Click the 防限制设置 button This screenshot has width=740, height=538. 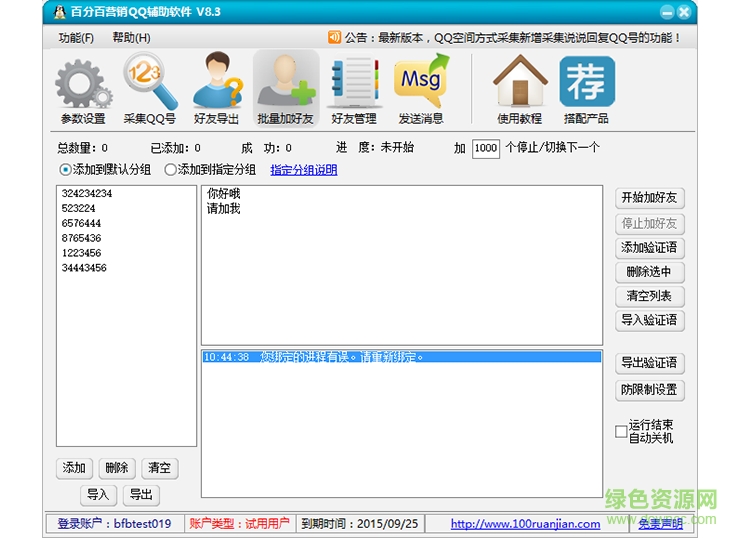tap(649, 389)
